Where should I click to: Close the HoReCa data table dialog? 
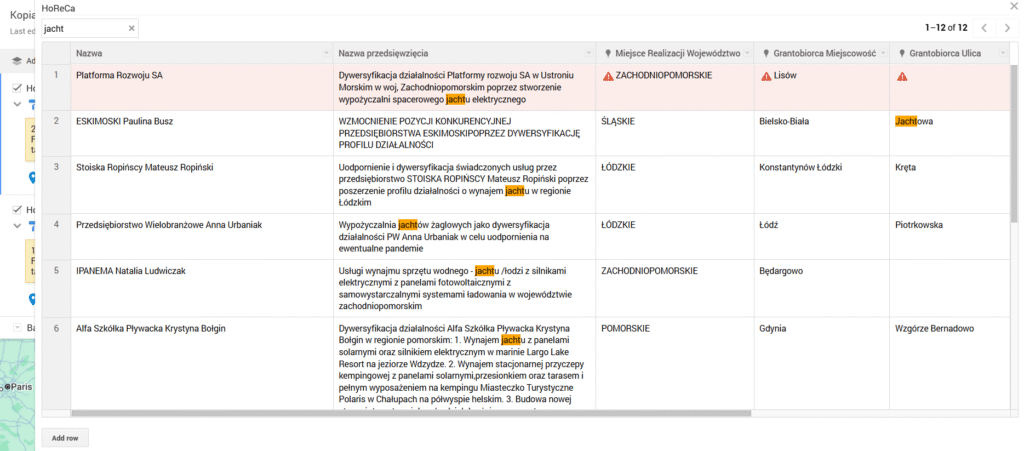pyautogui.click(x=1015, y=7)
